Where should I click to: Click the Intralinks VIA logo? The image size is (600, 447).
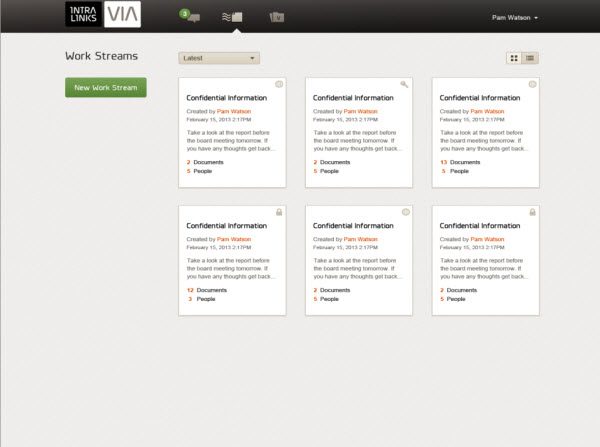(103, 14)
